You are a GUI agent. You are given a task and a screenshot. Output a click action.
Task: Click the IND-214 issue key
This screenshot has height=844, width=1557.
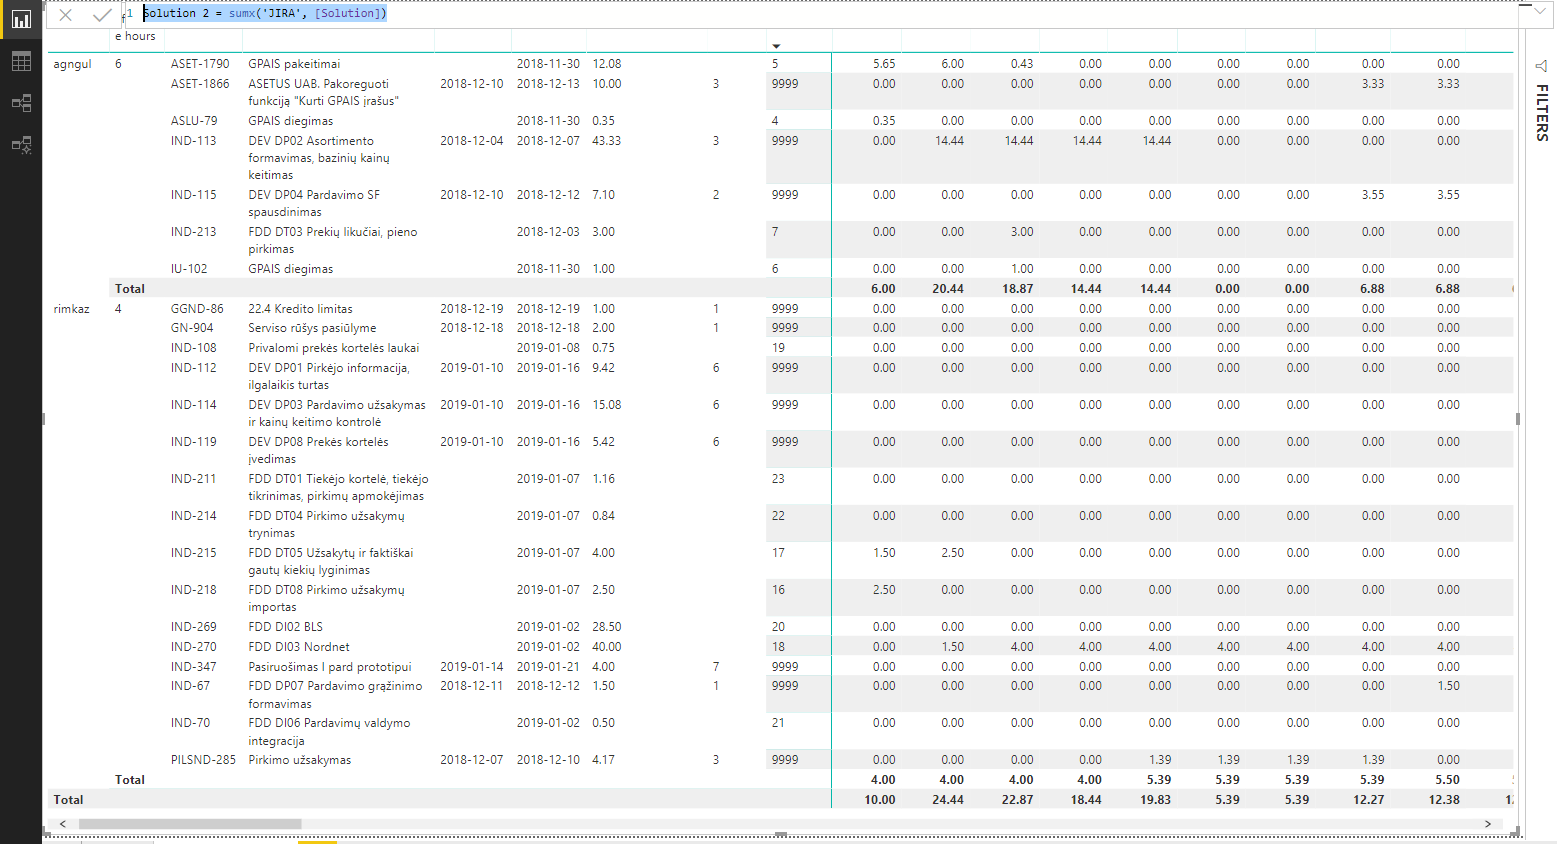pyautogui.click(x=193, y=516)
